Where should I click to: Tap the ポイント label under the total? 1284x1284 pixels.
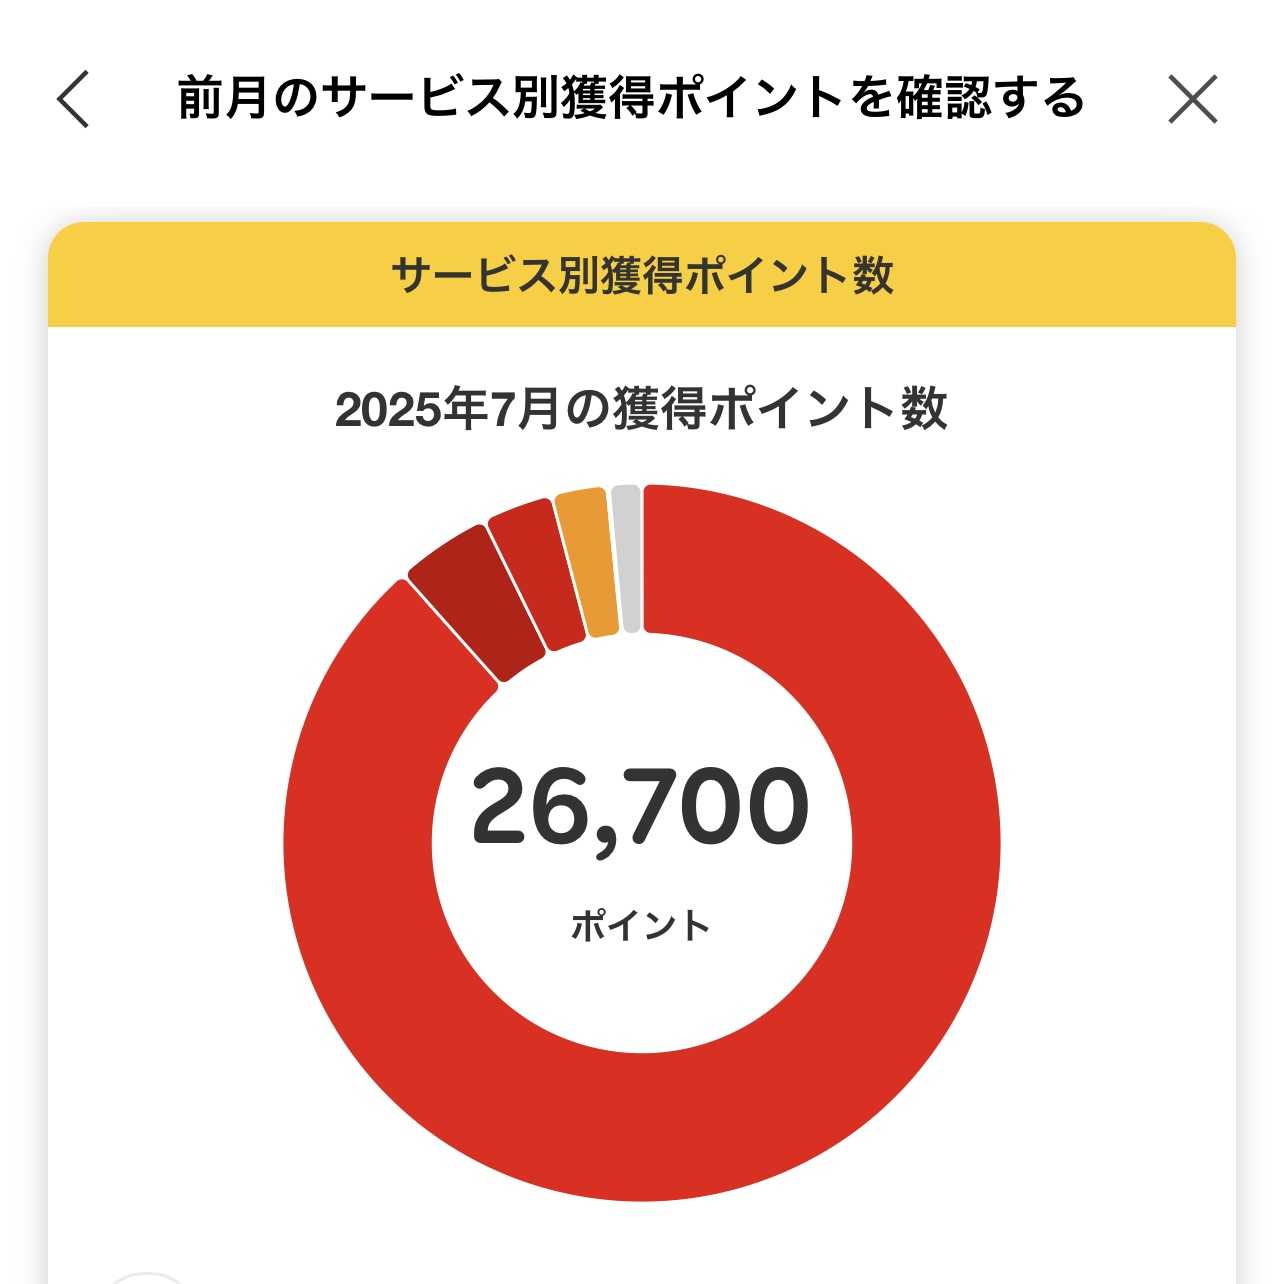point(640,926)
